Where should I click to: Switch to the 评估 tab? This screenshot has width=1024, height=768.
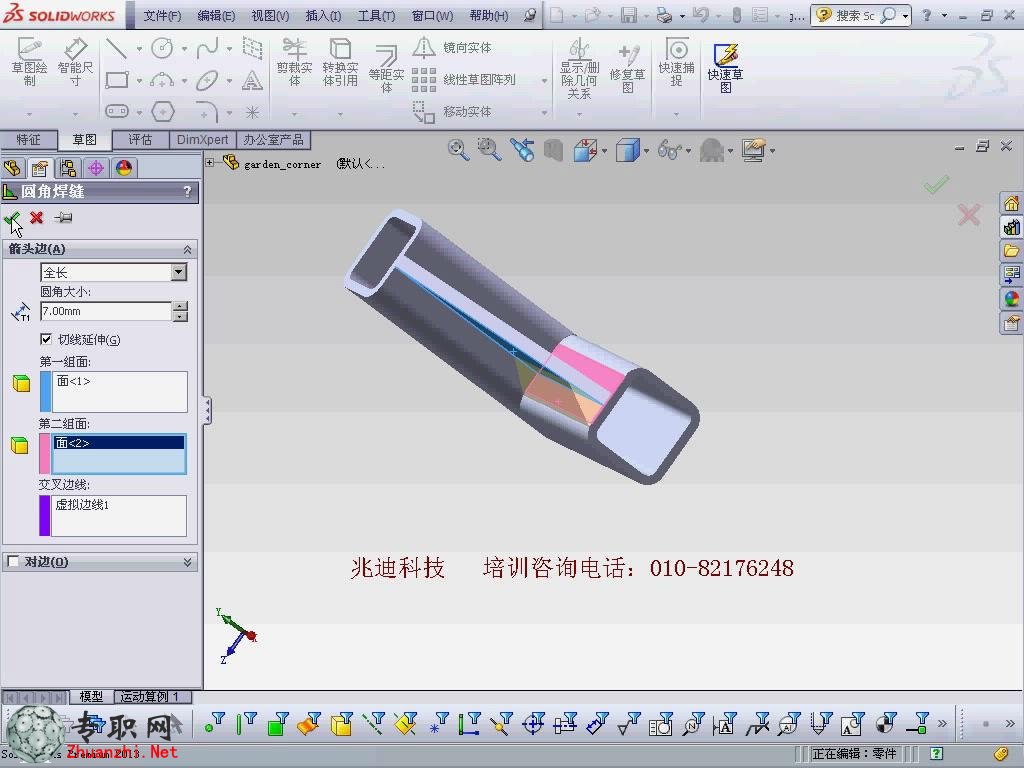[x=140, y=140]
